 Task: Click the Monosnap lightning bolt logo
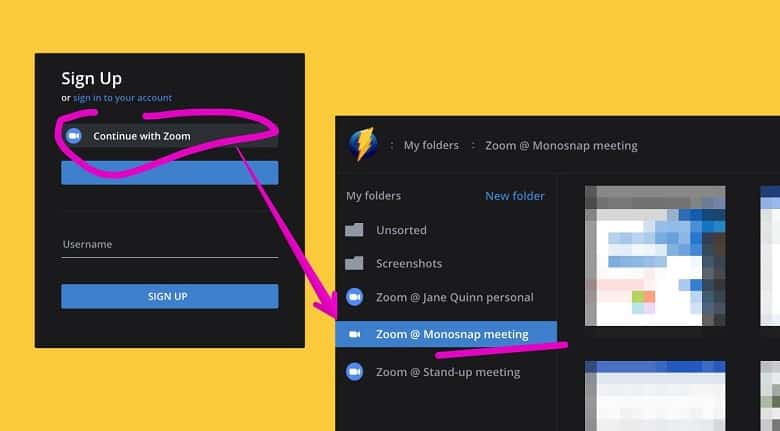(363, 144)
